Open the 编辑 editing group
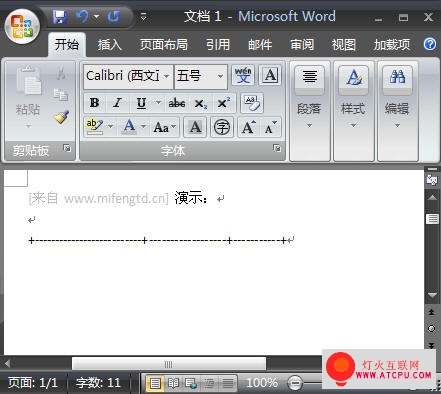This screenshot has width=441, height=394. coord(397,111)
